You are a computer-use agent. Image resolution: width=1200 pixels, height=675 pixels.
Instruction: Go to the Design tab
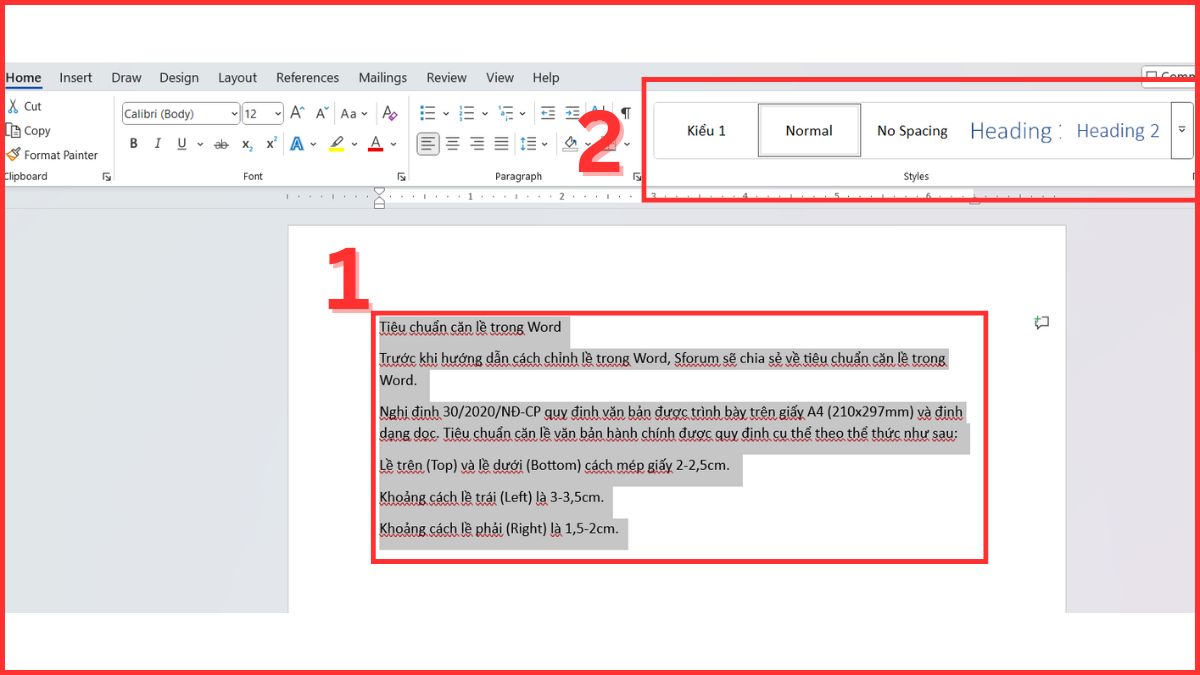click(179, 78)
